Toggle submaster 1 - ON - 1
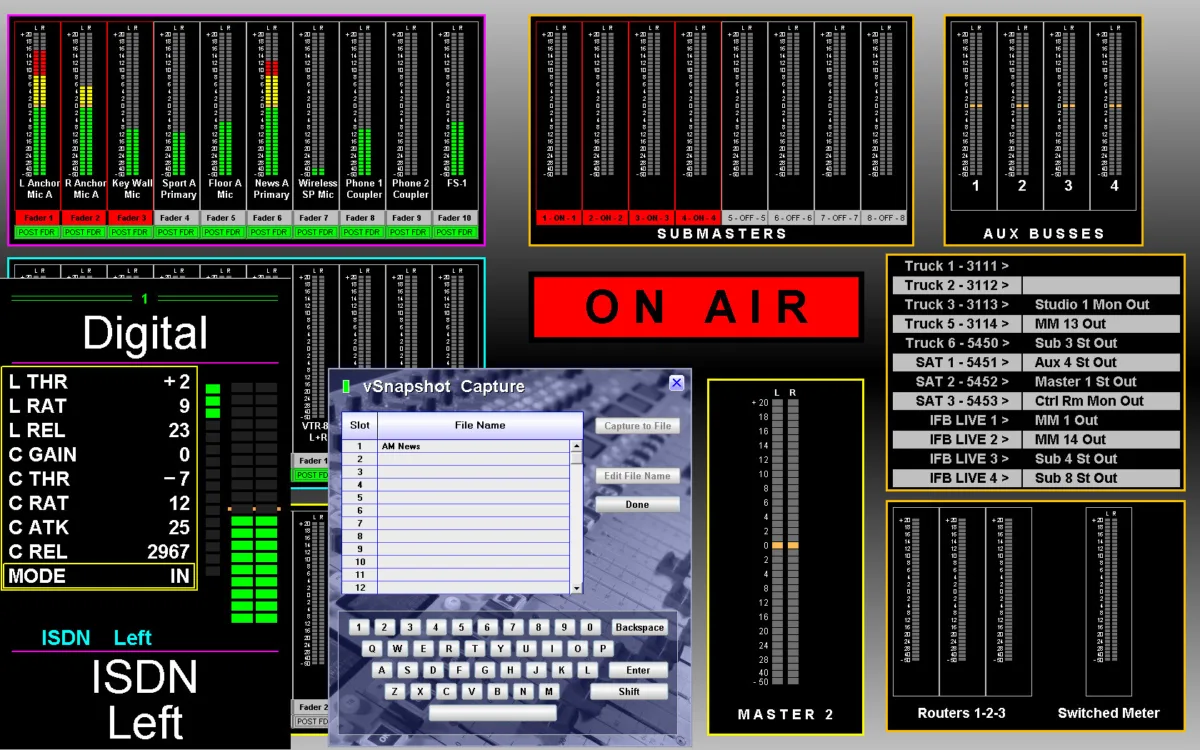The image size is (1200, 750). (x=559, y=218)
